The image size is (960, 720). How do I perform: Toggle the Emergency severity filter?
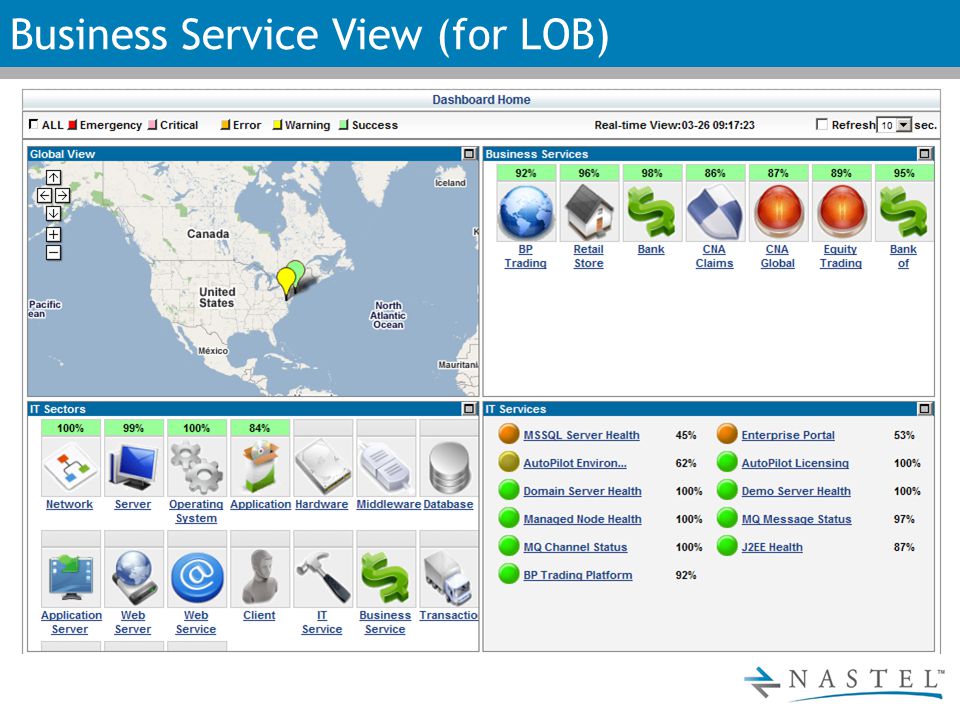72,125
